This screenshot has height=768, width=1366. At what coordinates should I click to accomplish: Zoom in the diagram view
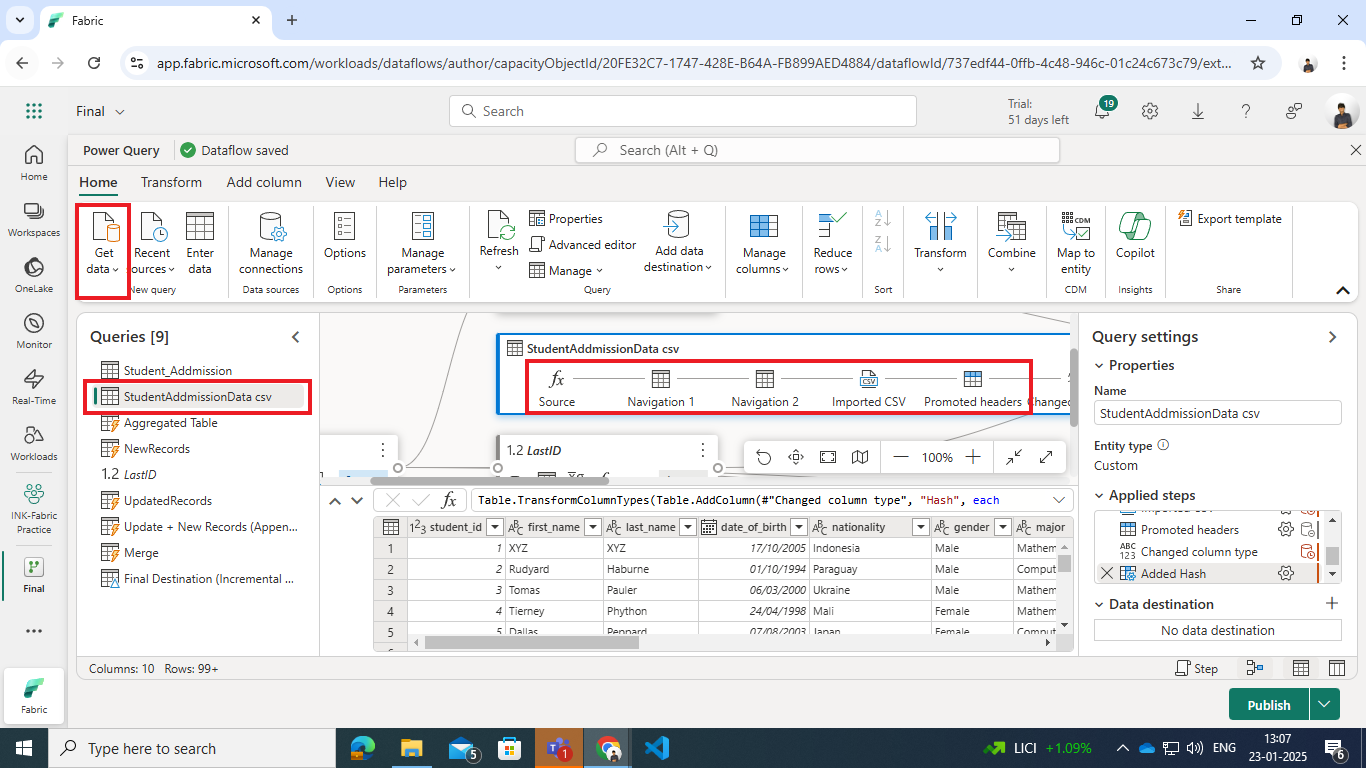click(973, 457)
